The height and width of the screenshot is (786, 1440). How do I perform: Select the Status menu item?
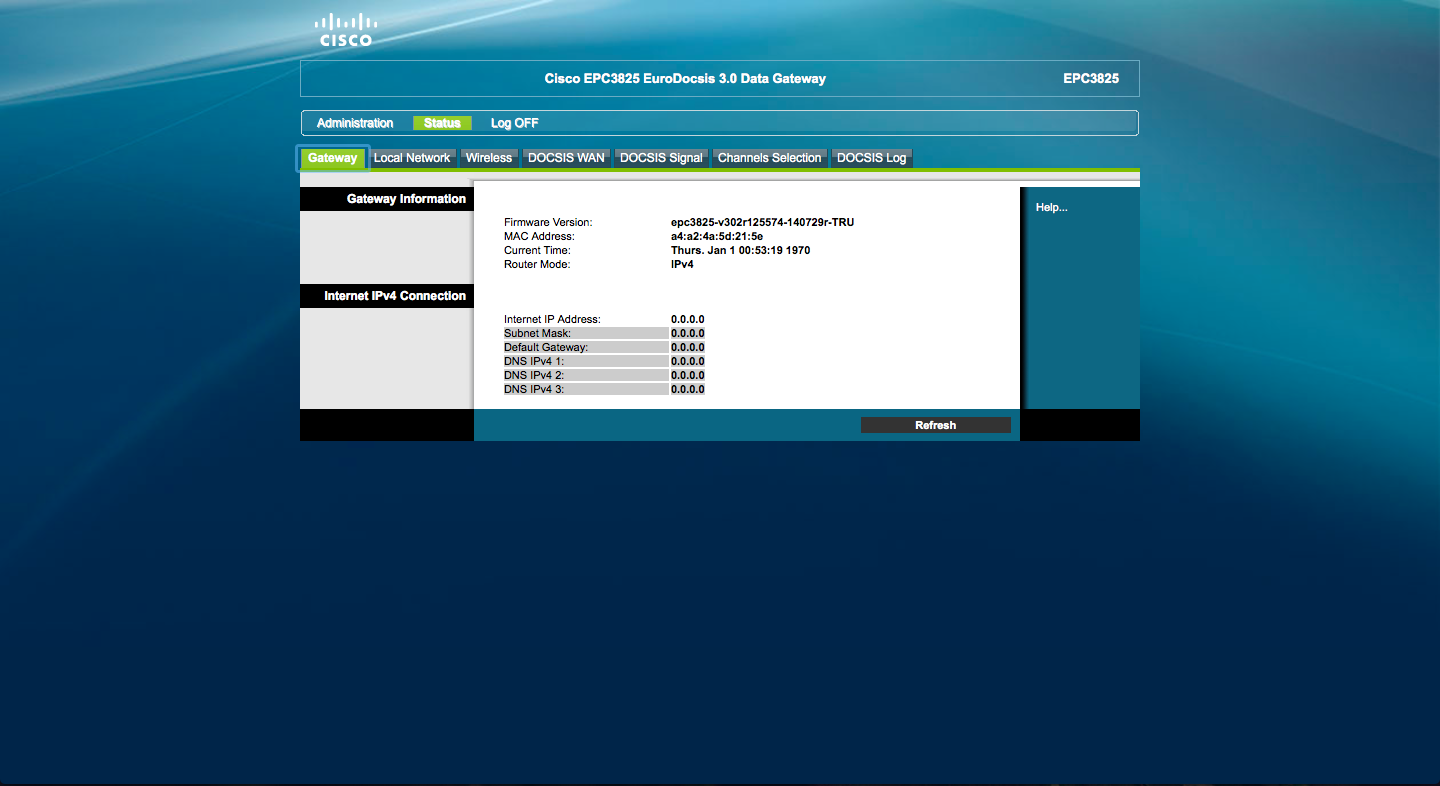click(x=442, y=123)
